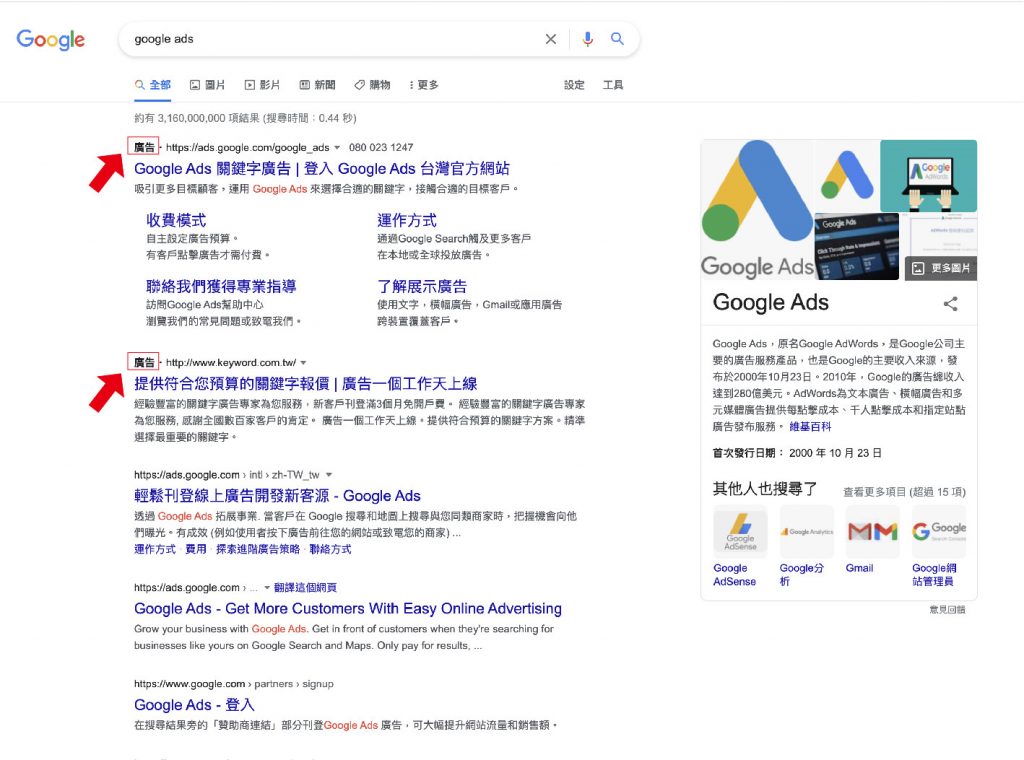The height and width of the screenshot is (760, 1024).
Task: Clear the search query with X icon
Action: tap(551, 39)
